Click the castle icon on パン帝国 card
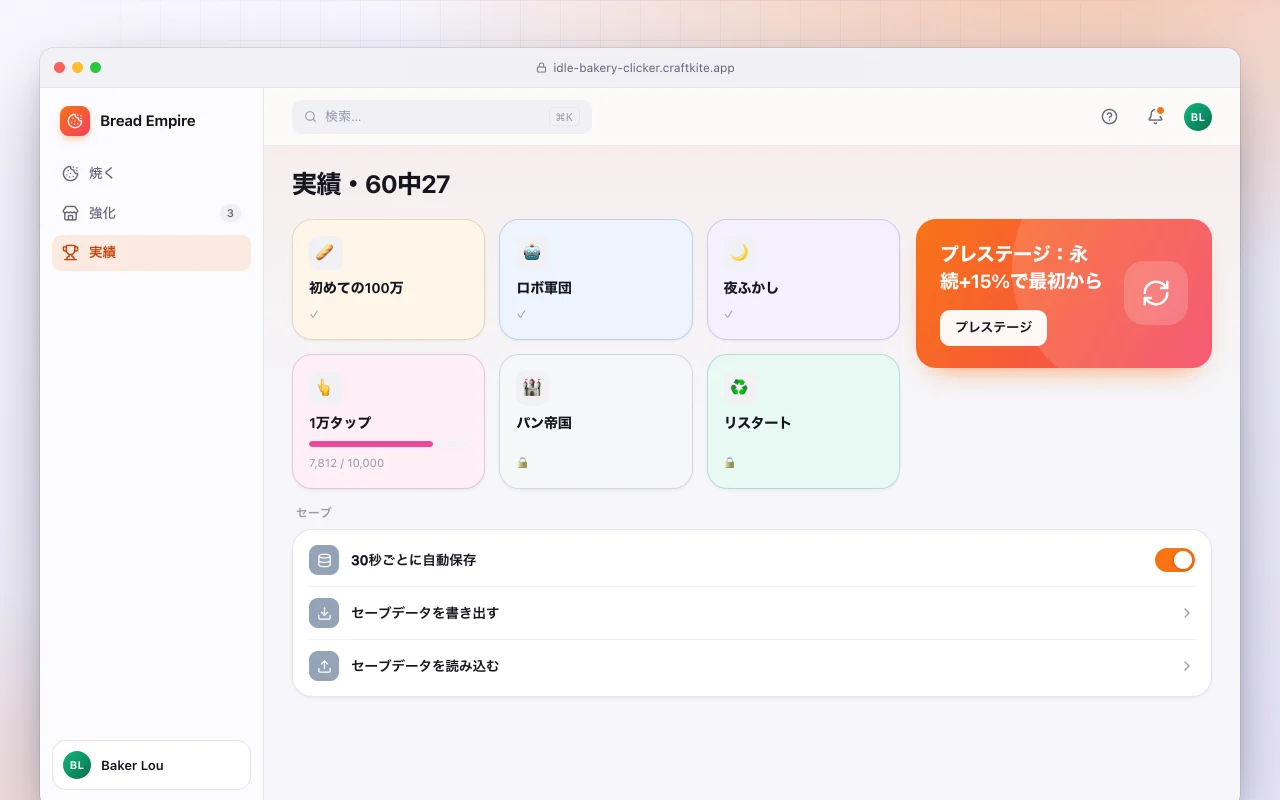This screenshot has height=800, width=1280. tap(532, 388)
